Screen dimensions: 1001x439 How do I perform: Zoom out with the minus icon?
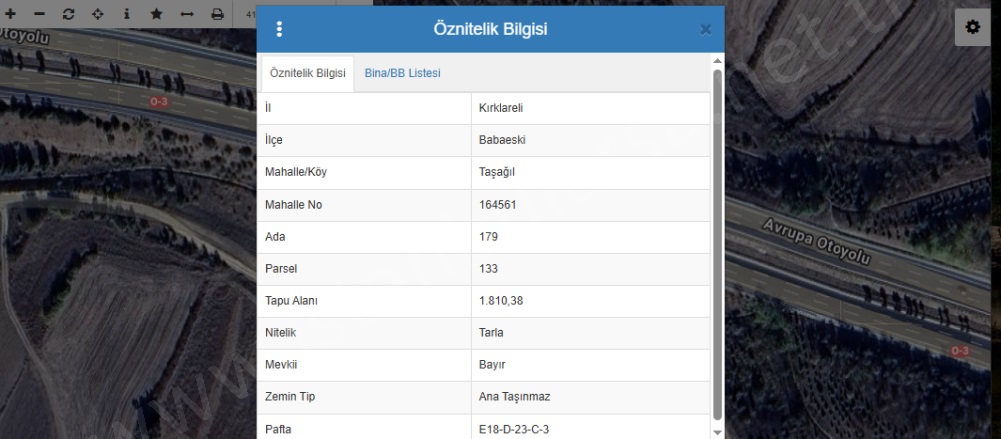pyautogui.click(x=40, y=14)
